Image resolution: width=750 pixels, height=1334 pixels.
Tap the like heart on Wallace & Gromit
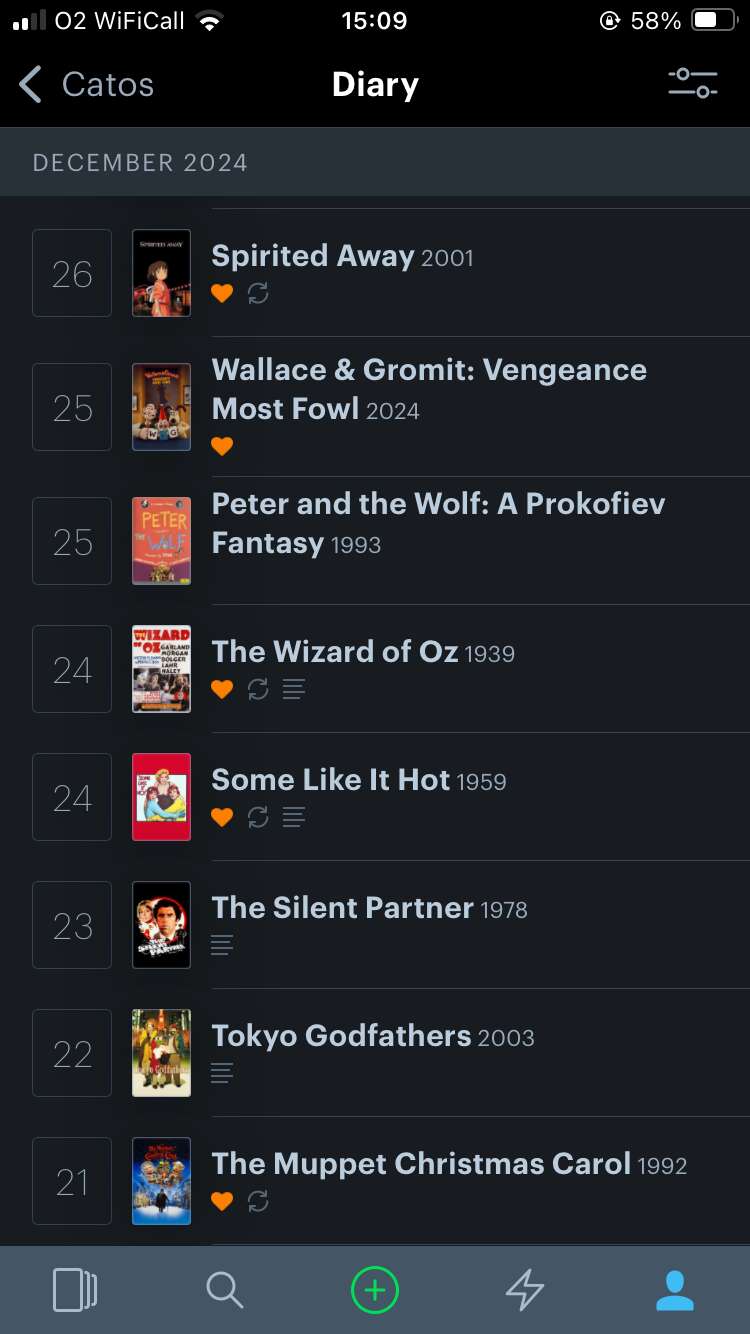222,446
